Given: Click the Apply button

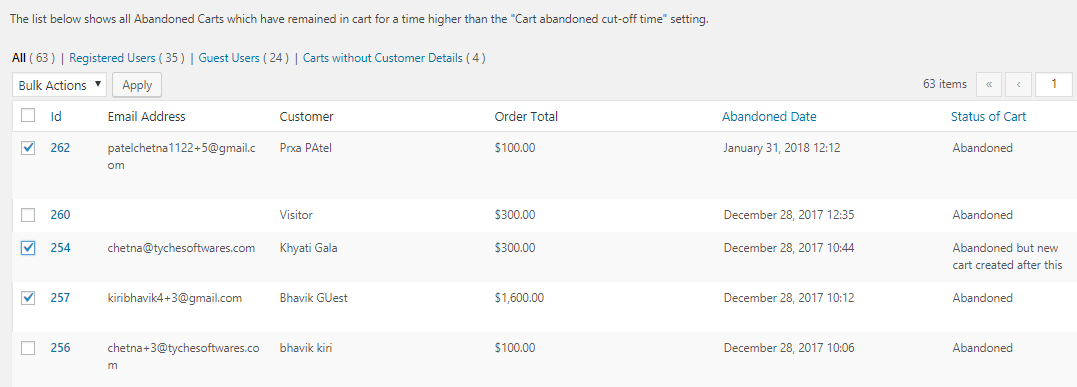Looking at the screenshot, I should coord(137,85).
